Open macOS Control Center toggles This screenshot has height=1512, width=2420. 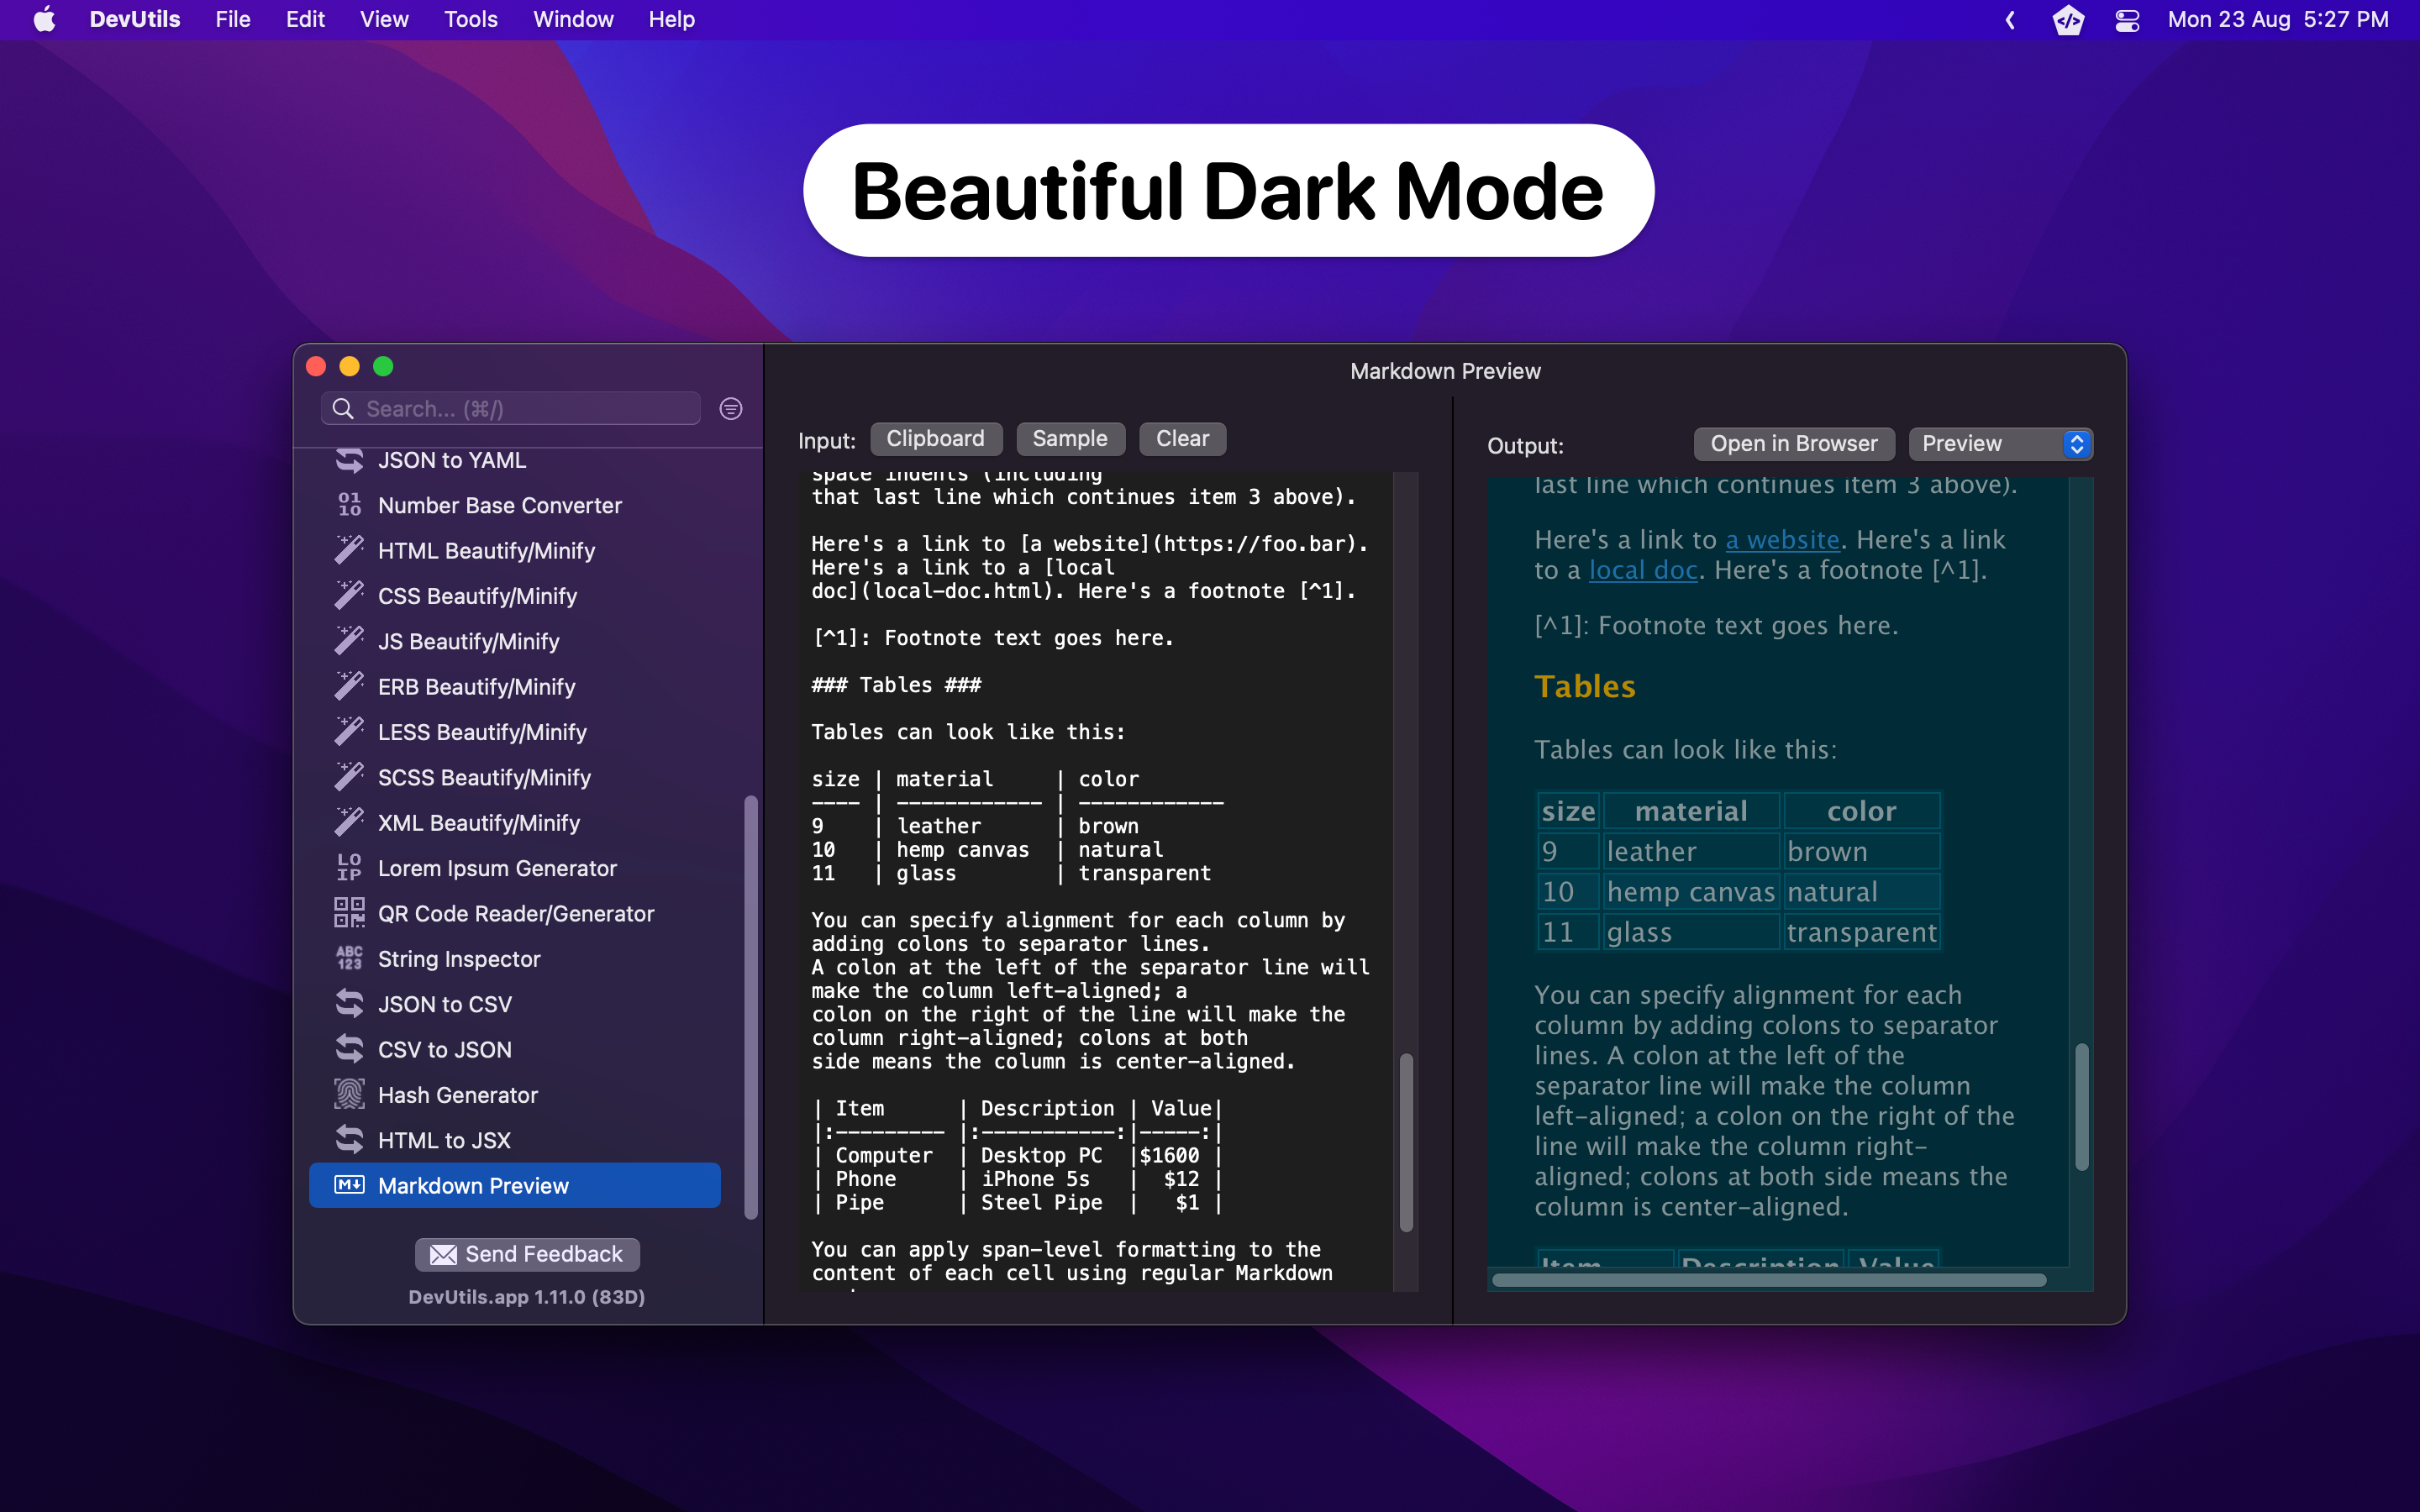coord(2127,20)
